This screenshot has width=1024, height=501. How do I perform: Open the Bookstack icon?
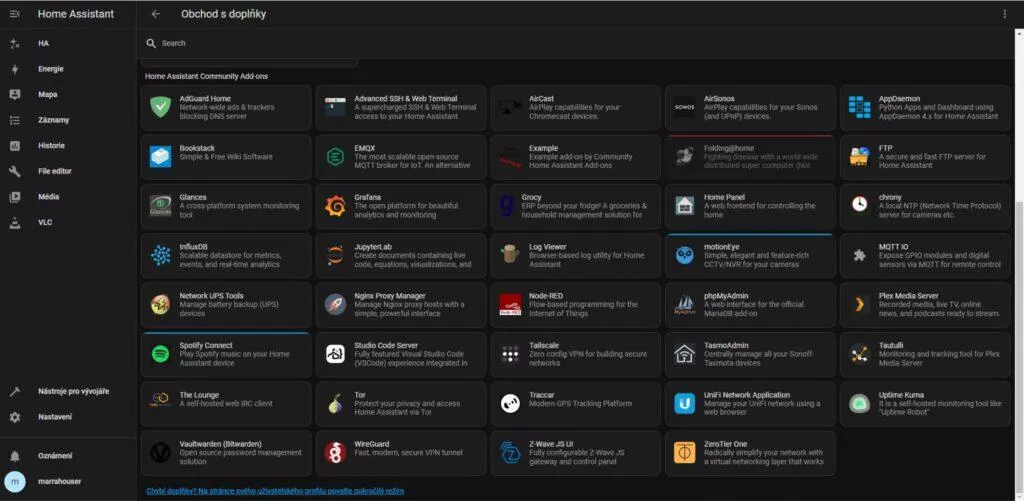[x=160, y=157]
